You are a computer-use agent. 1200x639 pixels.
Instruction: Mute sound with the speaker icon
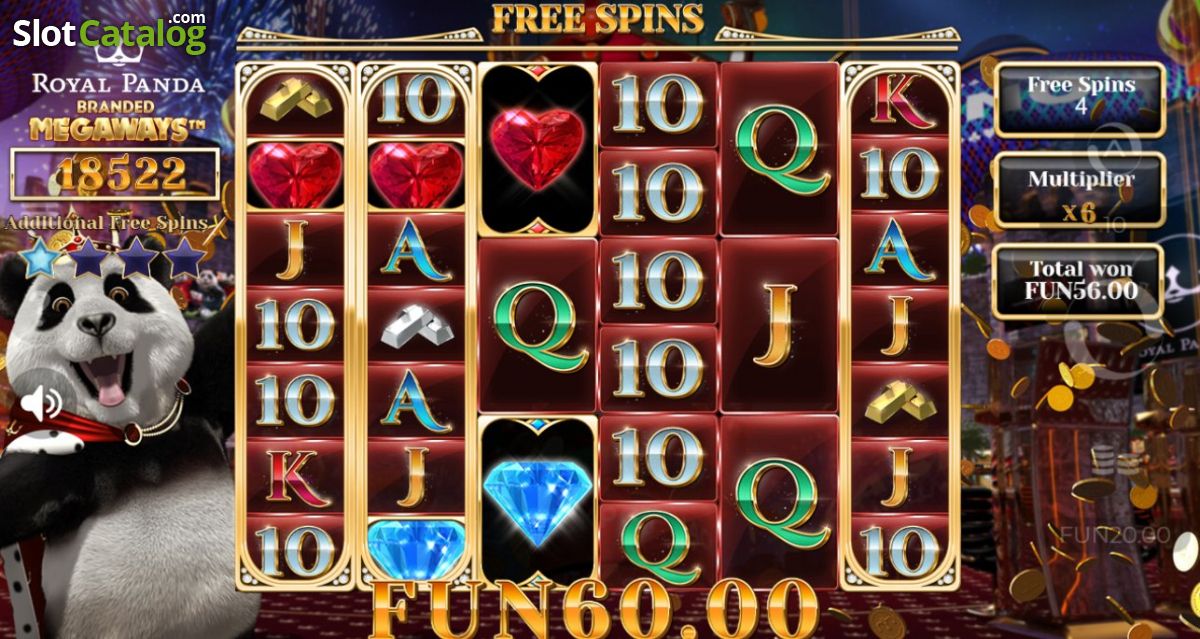coord(41,403)
